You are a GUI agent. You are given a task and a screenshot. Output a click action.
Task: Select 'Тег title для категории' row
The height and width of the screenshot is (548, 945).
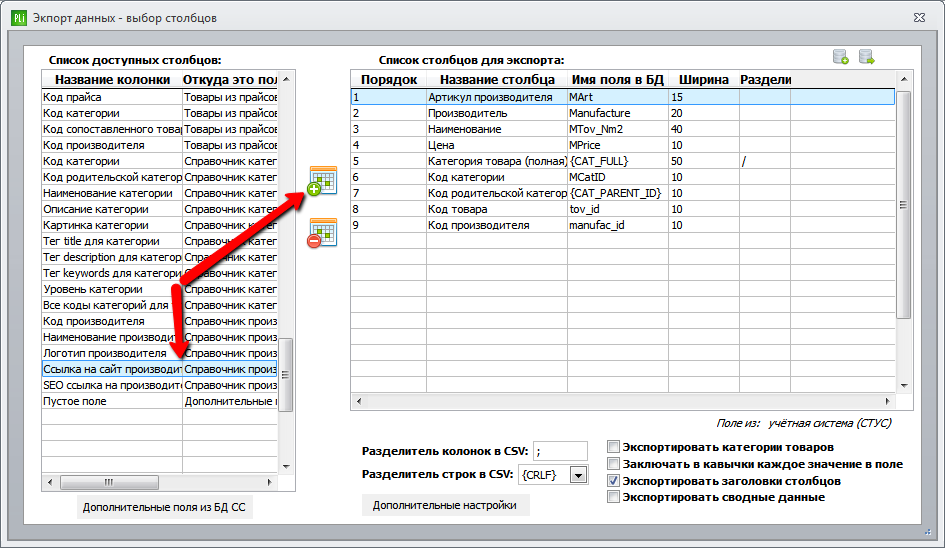point(159,241)
